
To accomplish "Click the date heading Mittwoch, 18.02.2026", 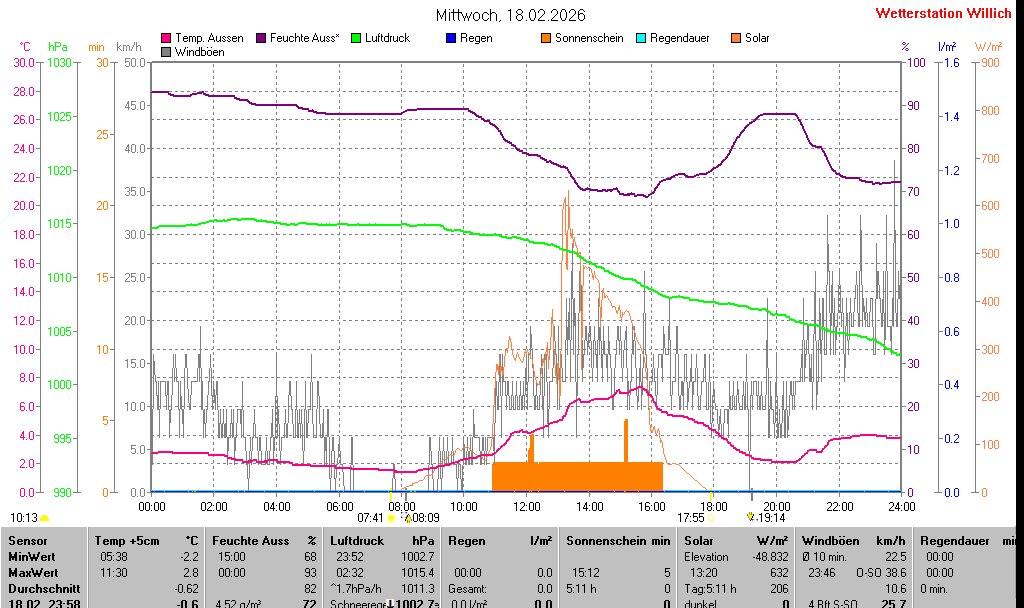I will (x=511, y=15).
